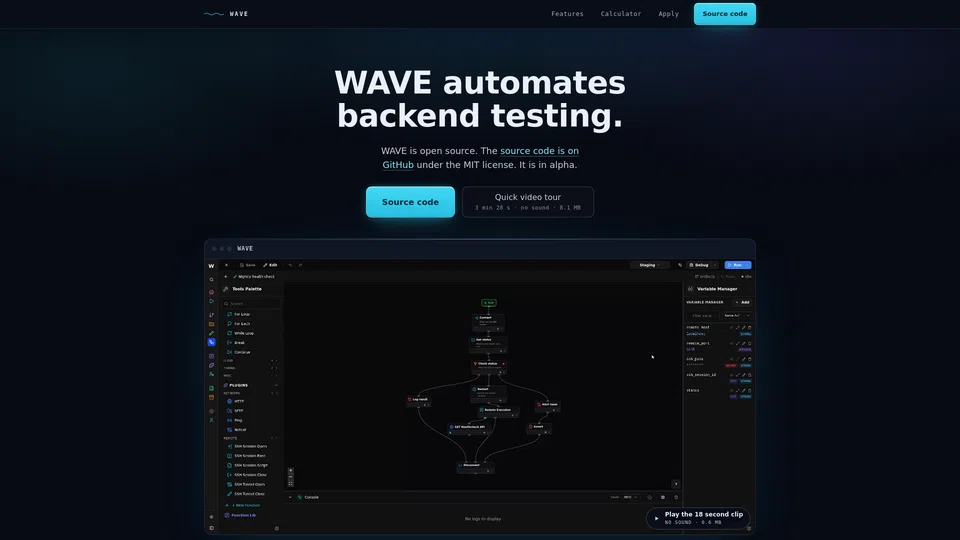Focus the Filter vars input field

pyautogui.click(x=702, y=316)
